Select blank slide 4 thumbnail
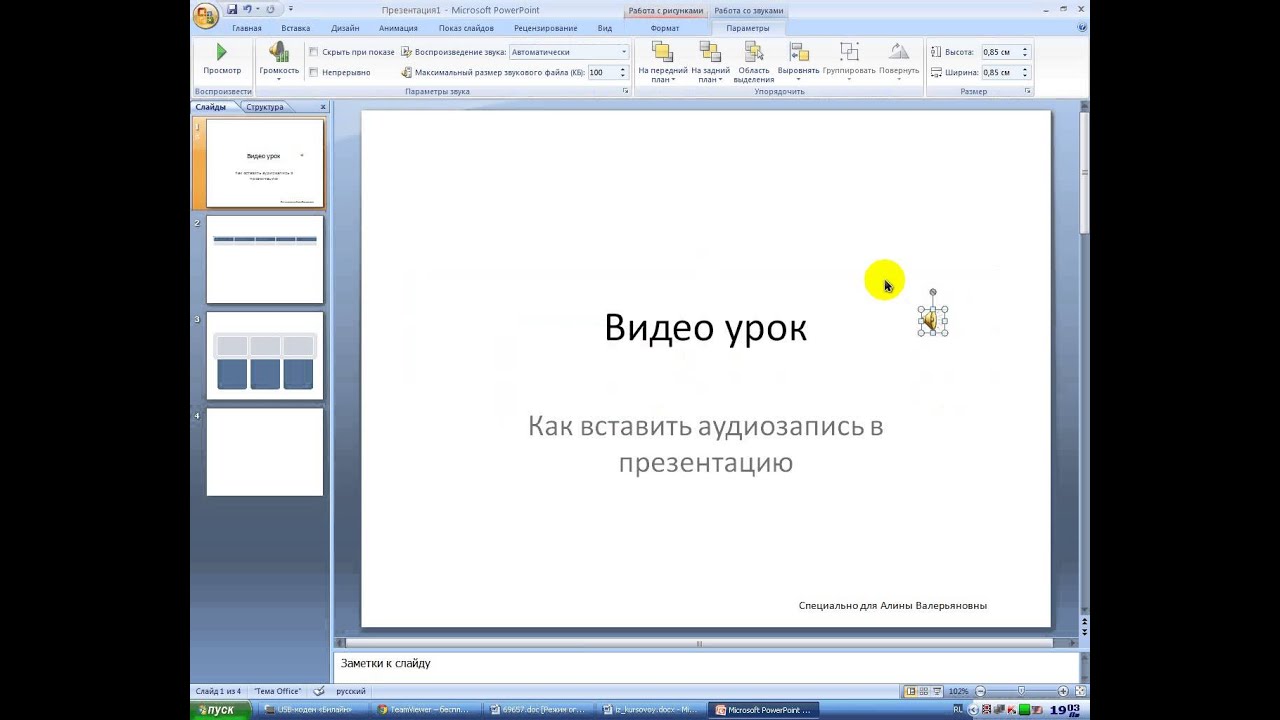Screen dimensions: 1280x720 (x=265, y=452)
